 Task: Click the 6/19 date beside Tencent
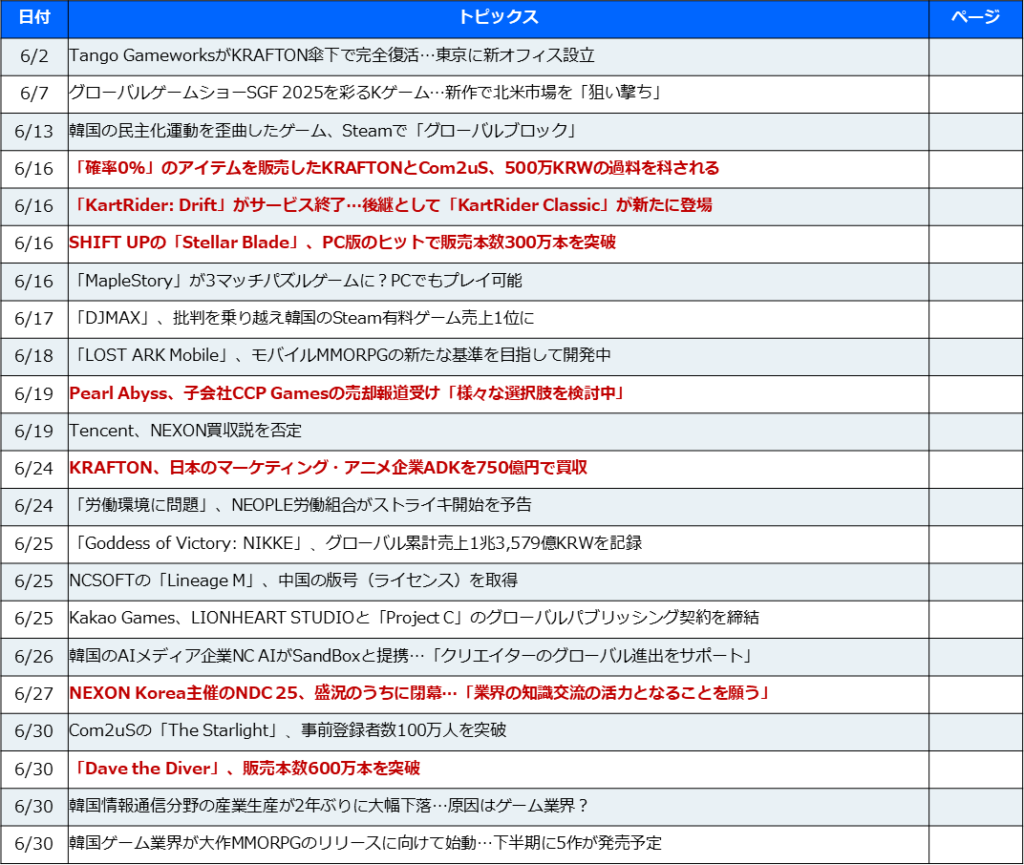[x=34, y=432]
